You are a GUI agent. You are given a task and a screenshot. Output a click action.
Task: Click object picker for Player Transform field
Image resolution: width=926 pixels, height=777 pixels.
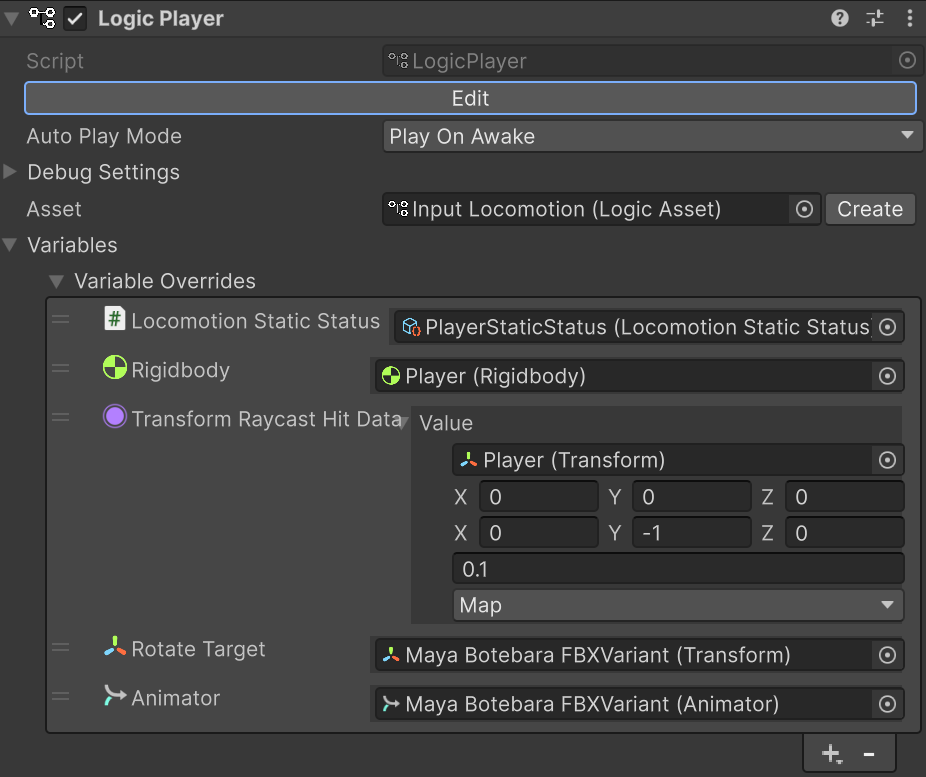(x=886, y=460)
